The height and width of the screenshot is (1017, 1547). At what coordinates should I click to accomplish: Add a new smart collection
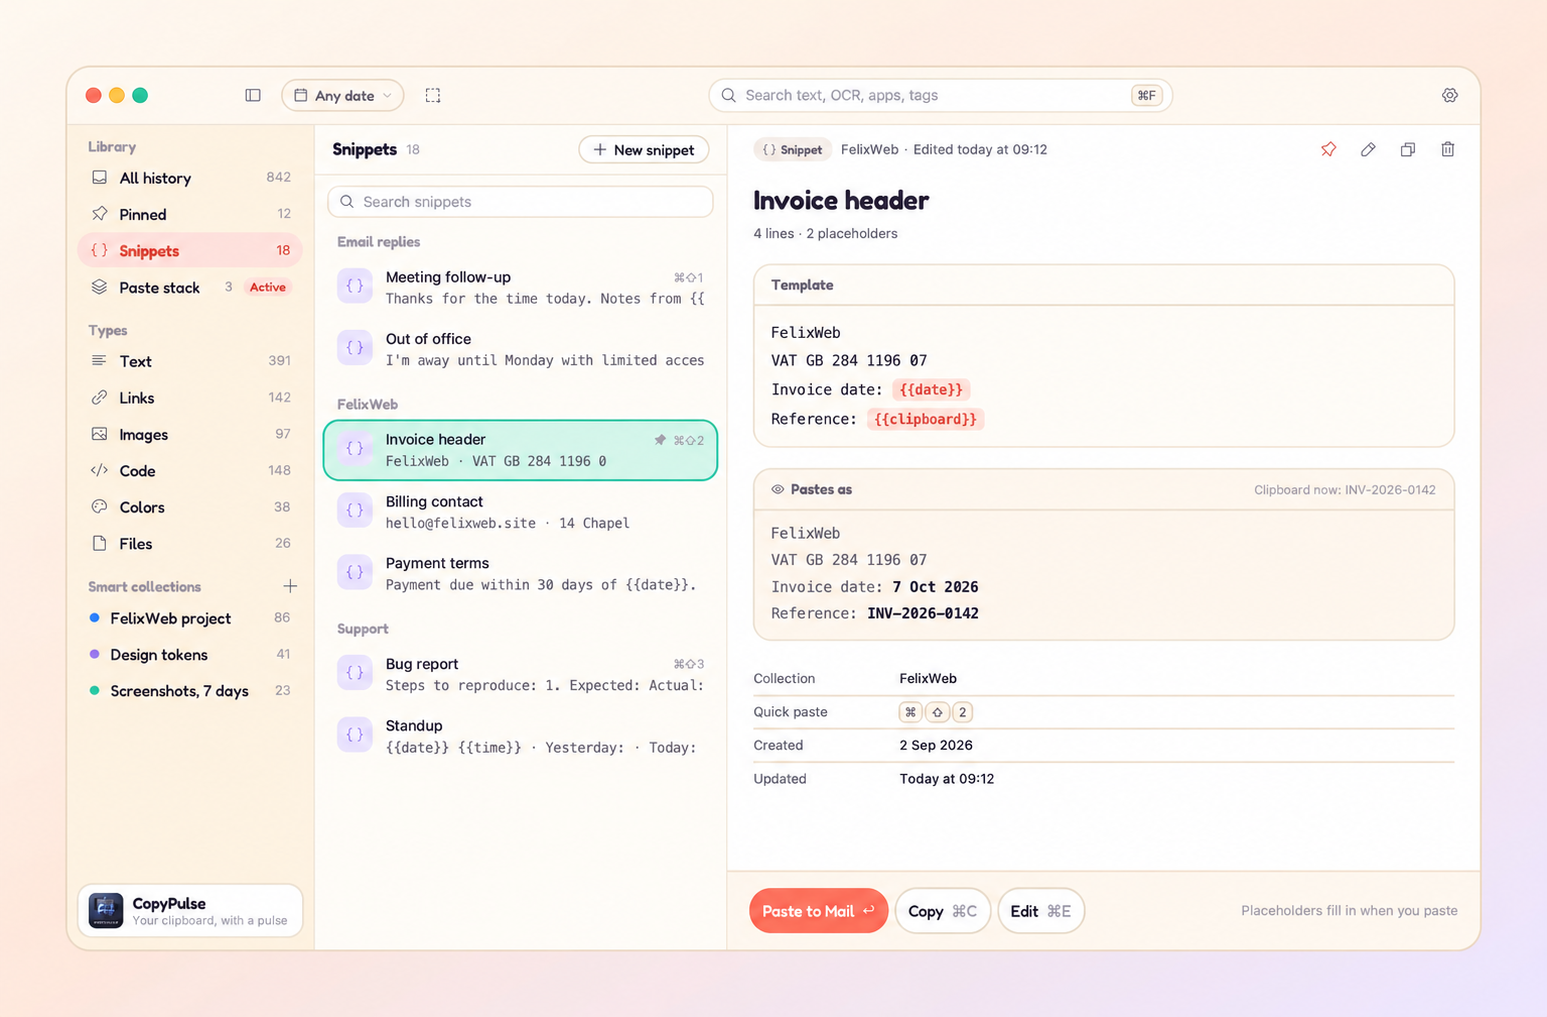(290, 586)
